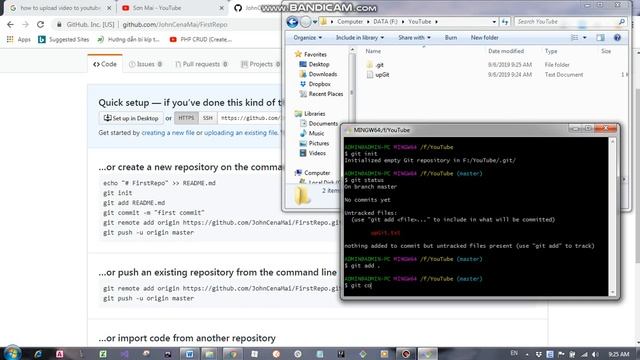Open the Suggested Sites bookmark
The image size is (640, 360).
click(63, 40)
